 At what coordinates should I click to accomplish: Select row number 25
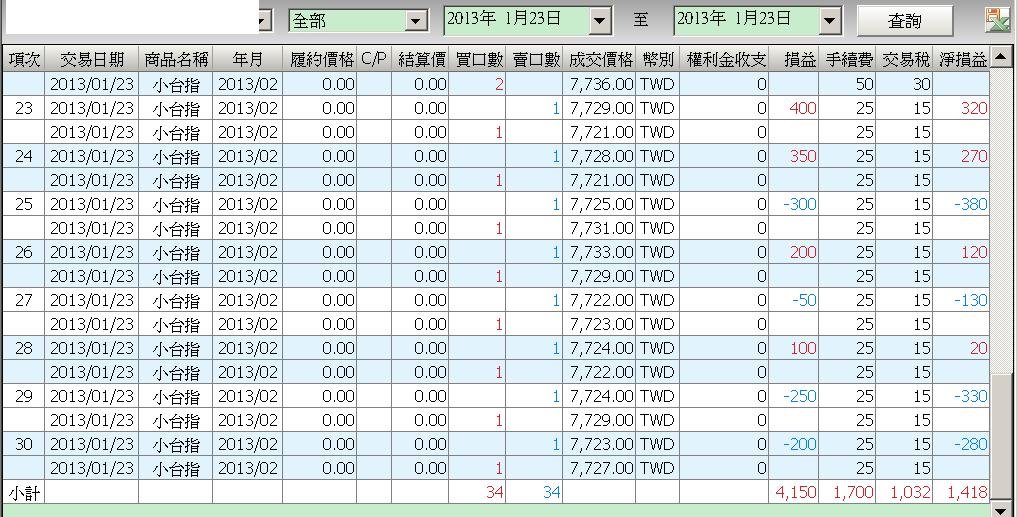[x=24, y=204]
